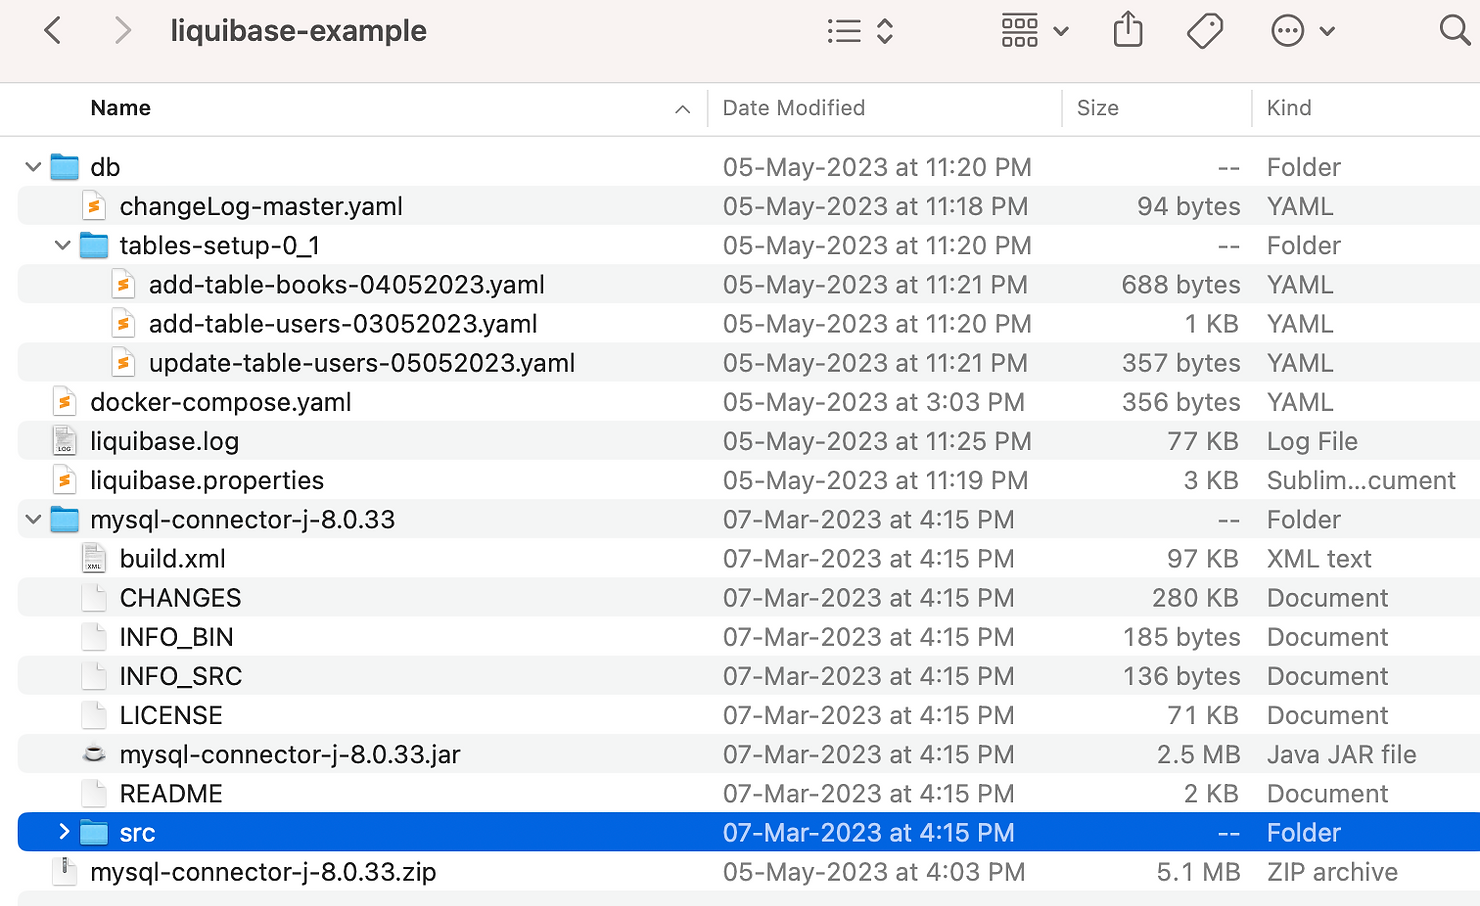Screen dimensions: 1480x906
Task: Open the list view switcher
Action: [x=859, y=31]
